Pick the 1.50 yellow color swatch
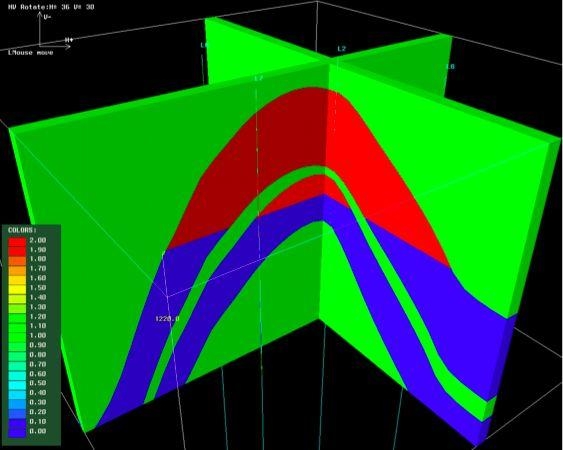The height and width of the screenshot is (450, 563). (17, 288)
